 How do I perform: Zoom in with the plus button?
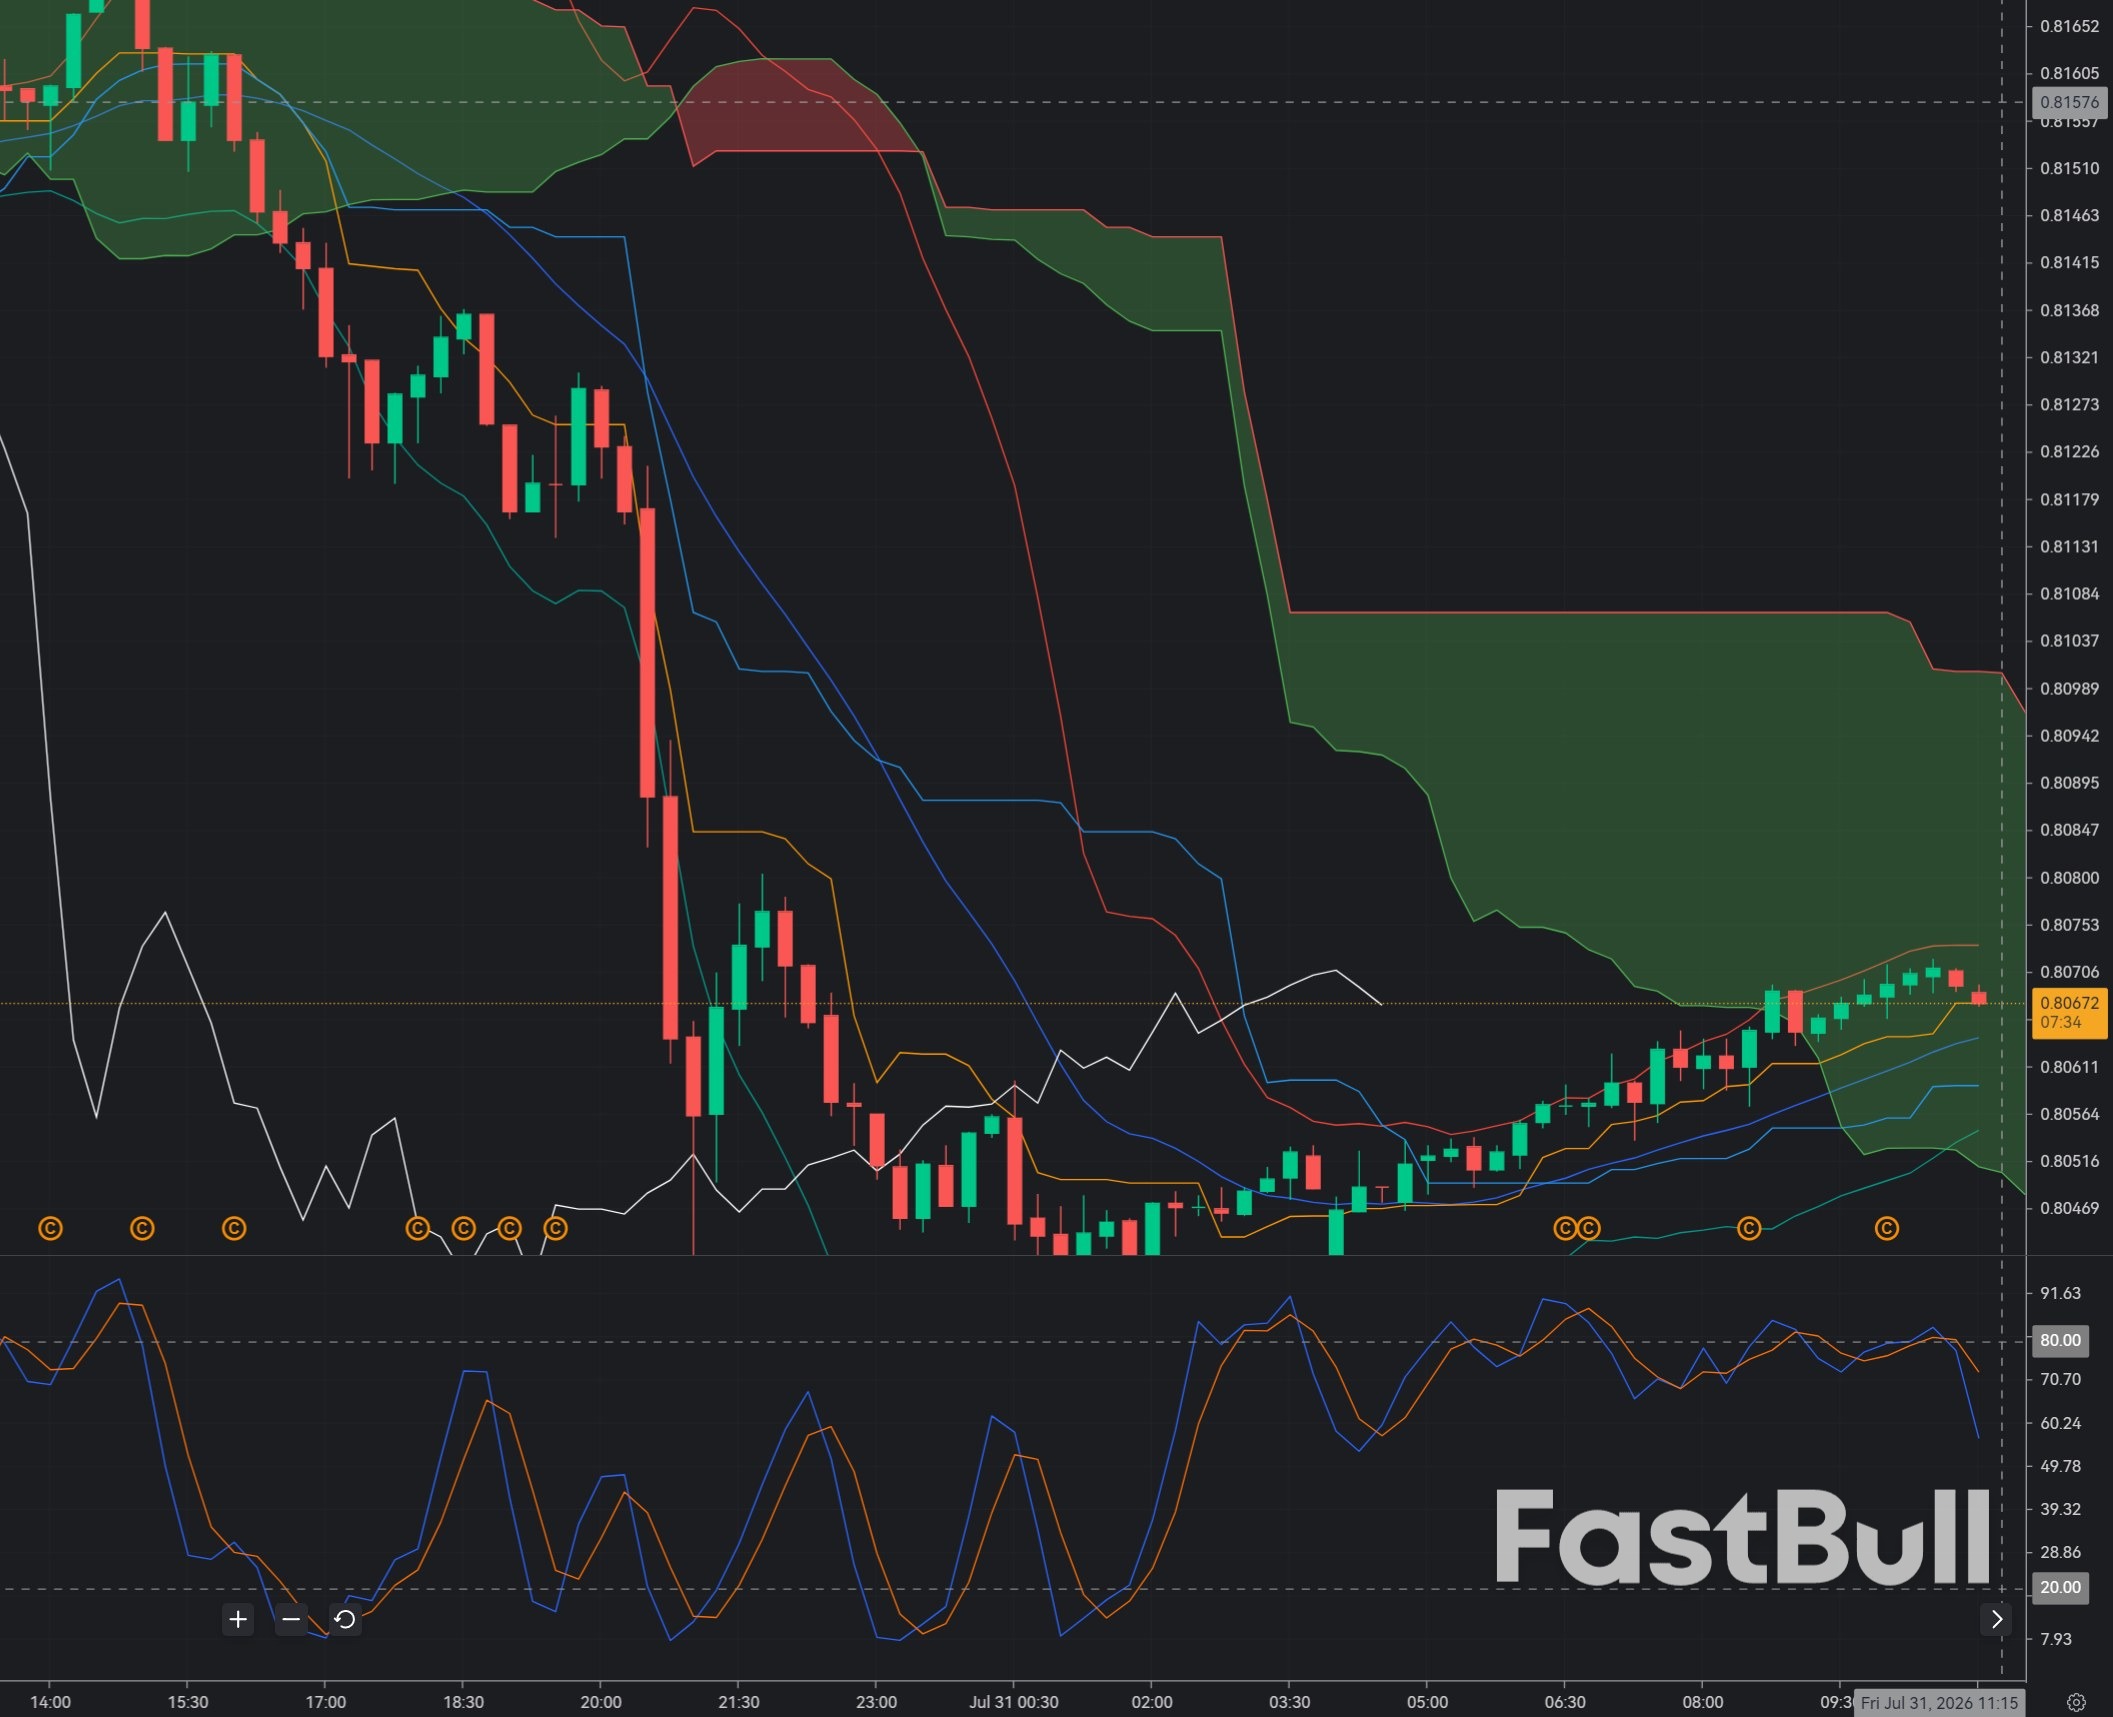(238, 1619)
